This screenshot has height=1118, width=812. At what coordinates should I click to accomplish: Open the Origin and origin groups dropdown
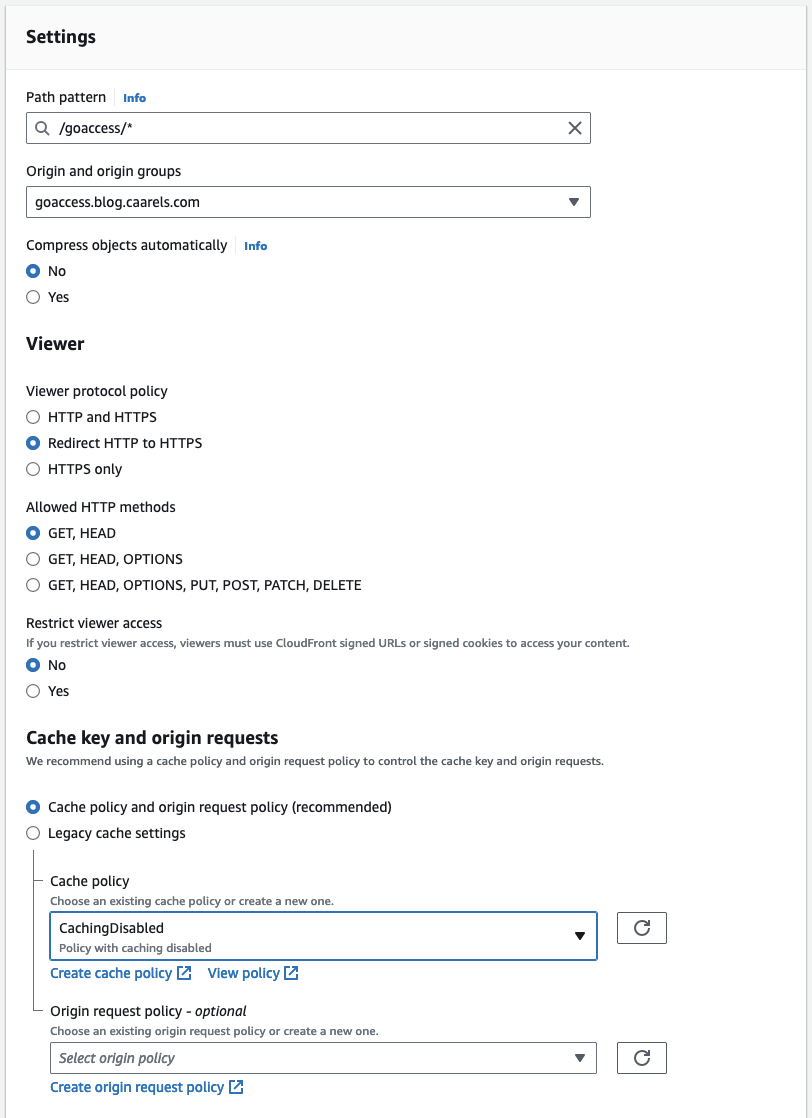point(308,202)
